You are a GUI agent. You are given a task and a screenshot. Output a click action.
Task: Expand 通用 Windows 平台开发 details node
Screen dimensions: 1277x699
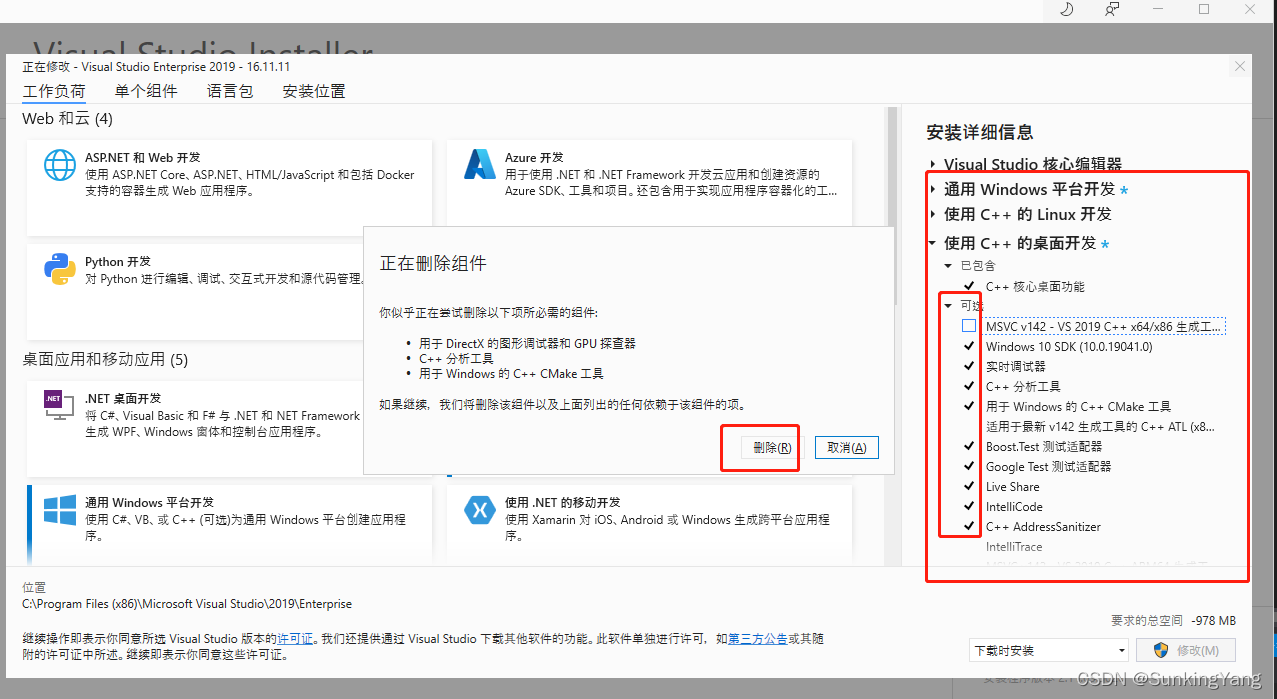coord(933,189)
